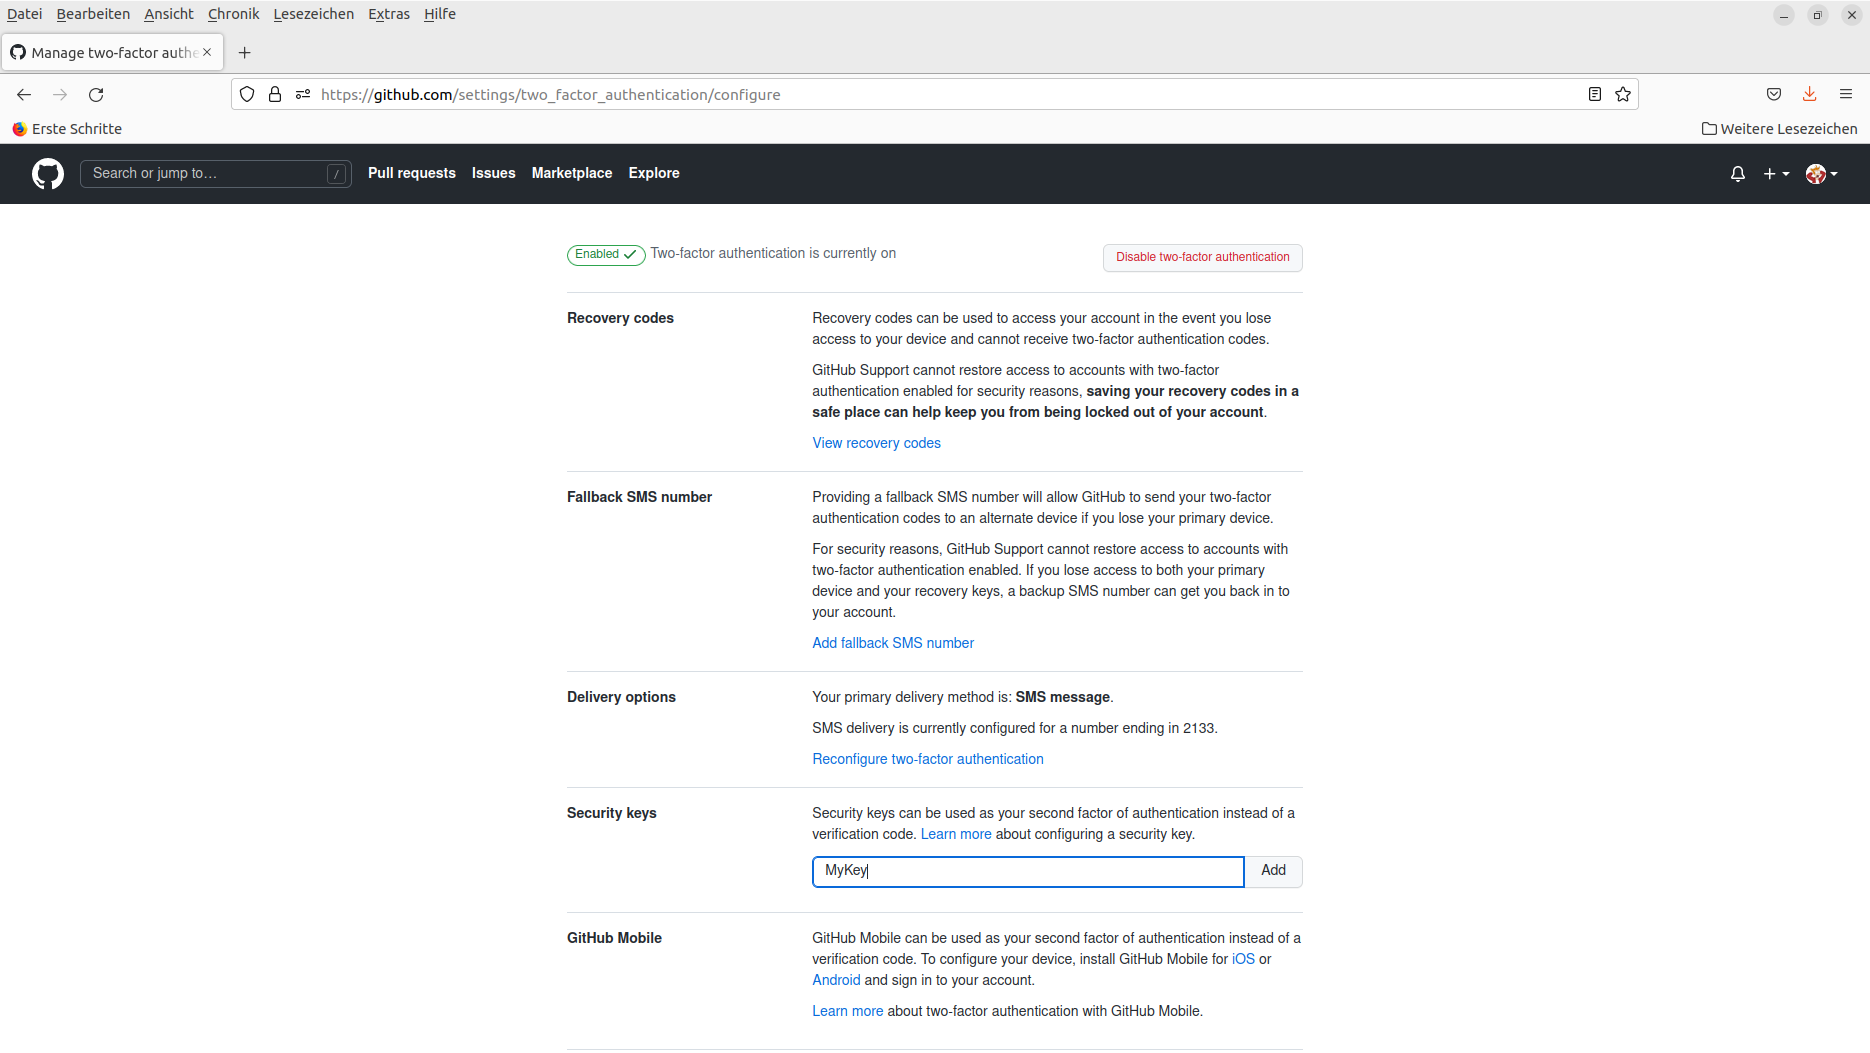The width and height of the screenshot is (1870, 1053).
Task: Click the slash shortcut hint in search
Action: tap(337, 174)
